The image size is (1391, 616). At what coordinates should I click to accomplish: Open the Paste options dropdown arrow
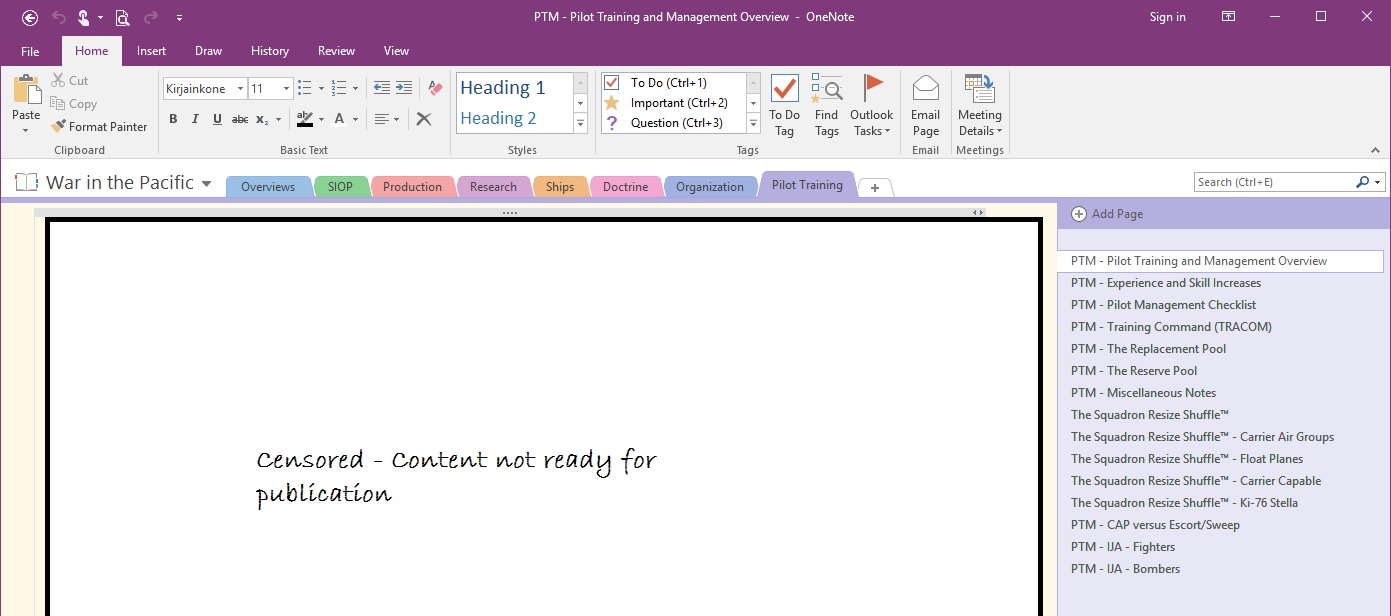[x=26, y=130]
